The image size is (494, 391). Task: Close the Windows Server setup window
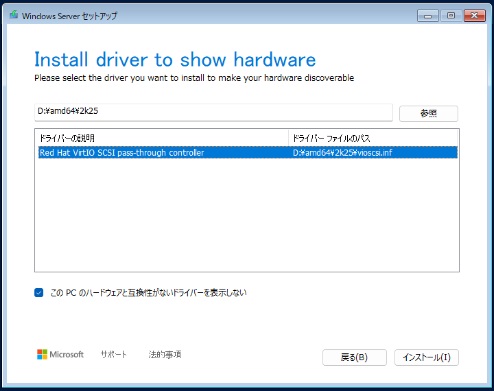click(x=475, y=16)
